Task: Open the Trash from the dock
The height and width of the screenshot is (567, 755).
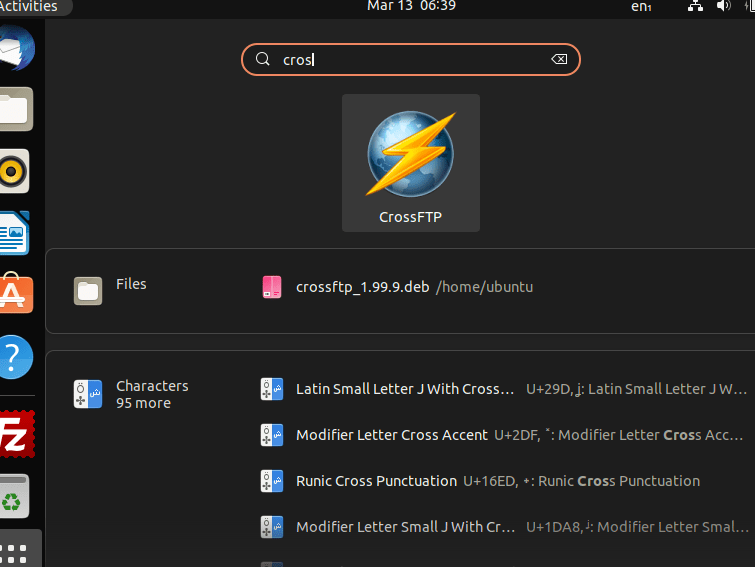Action: 14,496
